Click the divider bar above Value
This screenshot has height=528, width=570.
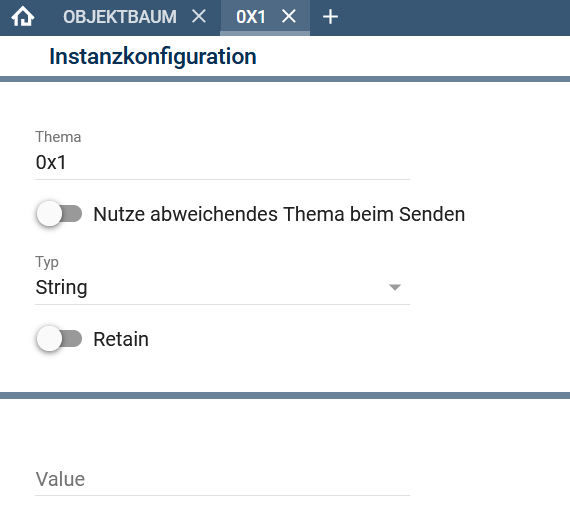coord(285,395)
